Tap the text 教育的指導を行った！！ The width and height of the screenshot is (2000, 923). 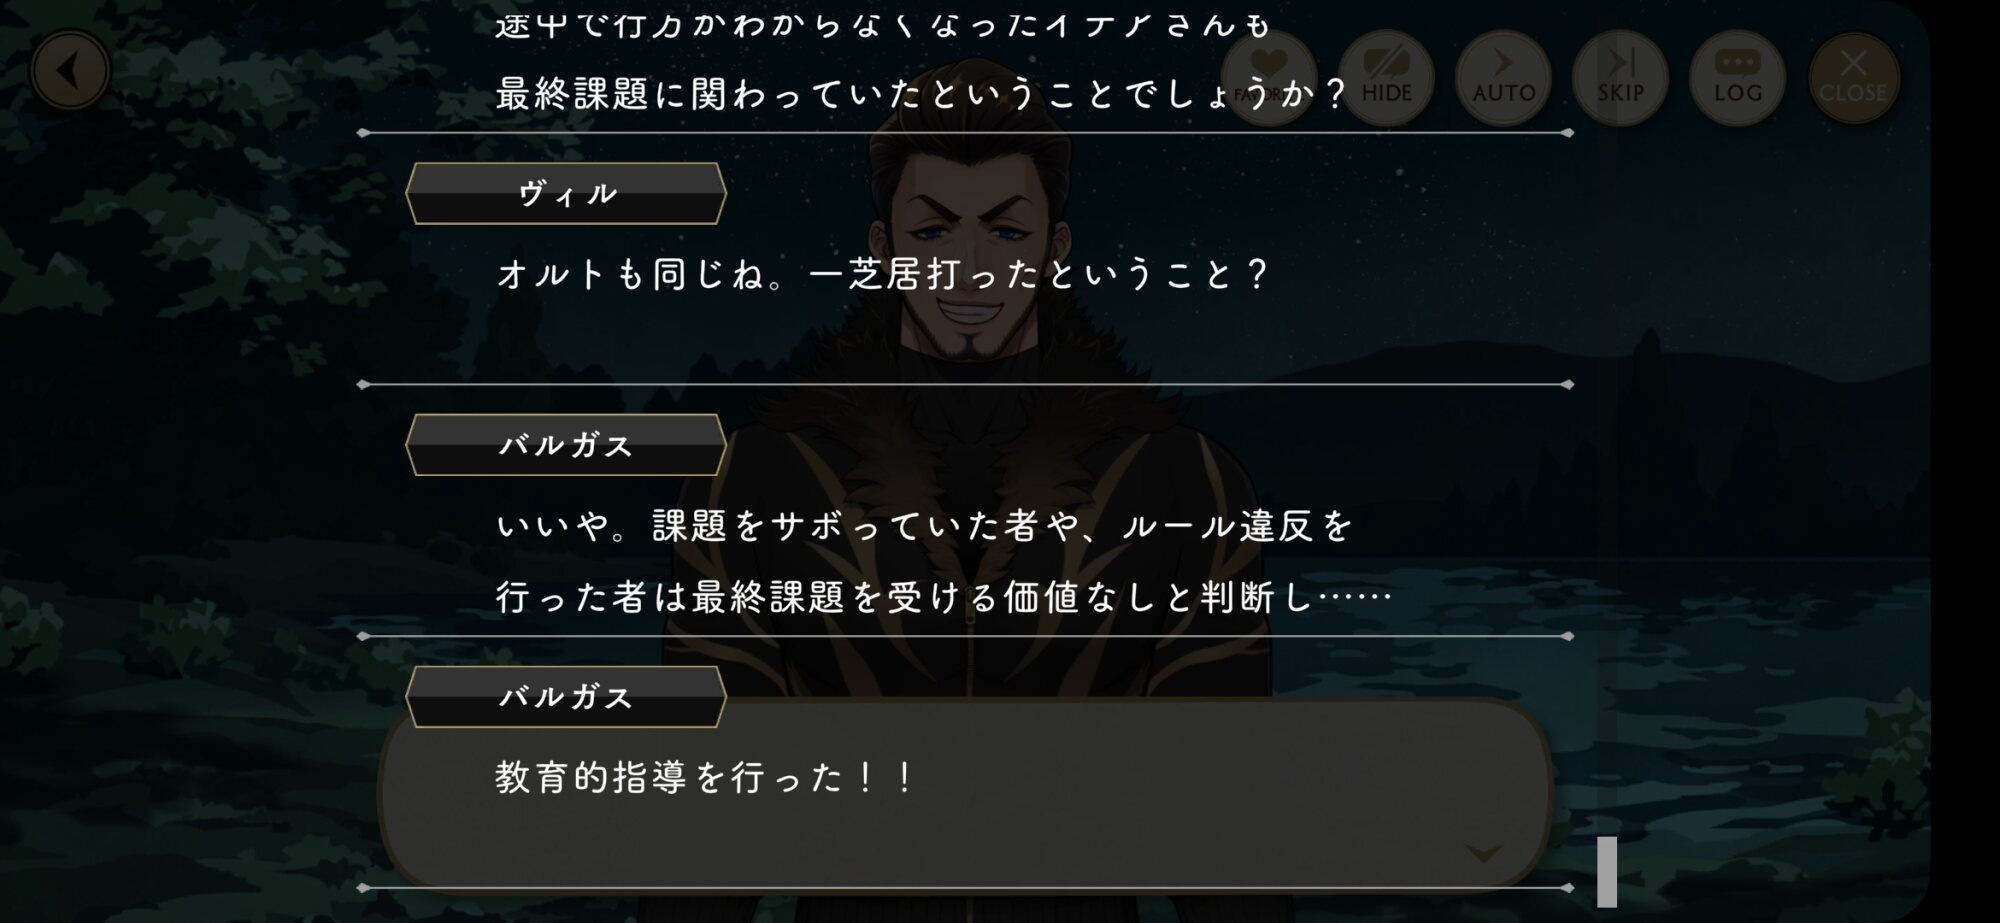[x=705, y=777]
